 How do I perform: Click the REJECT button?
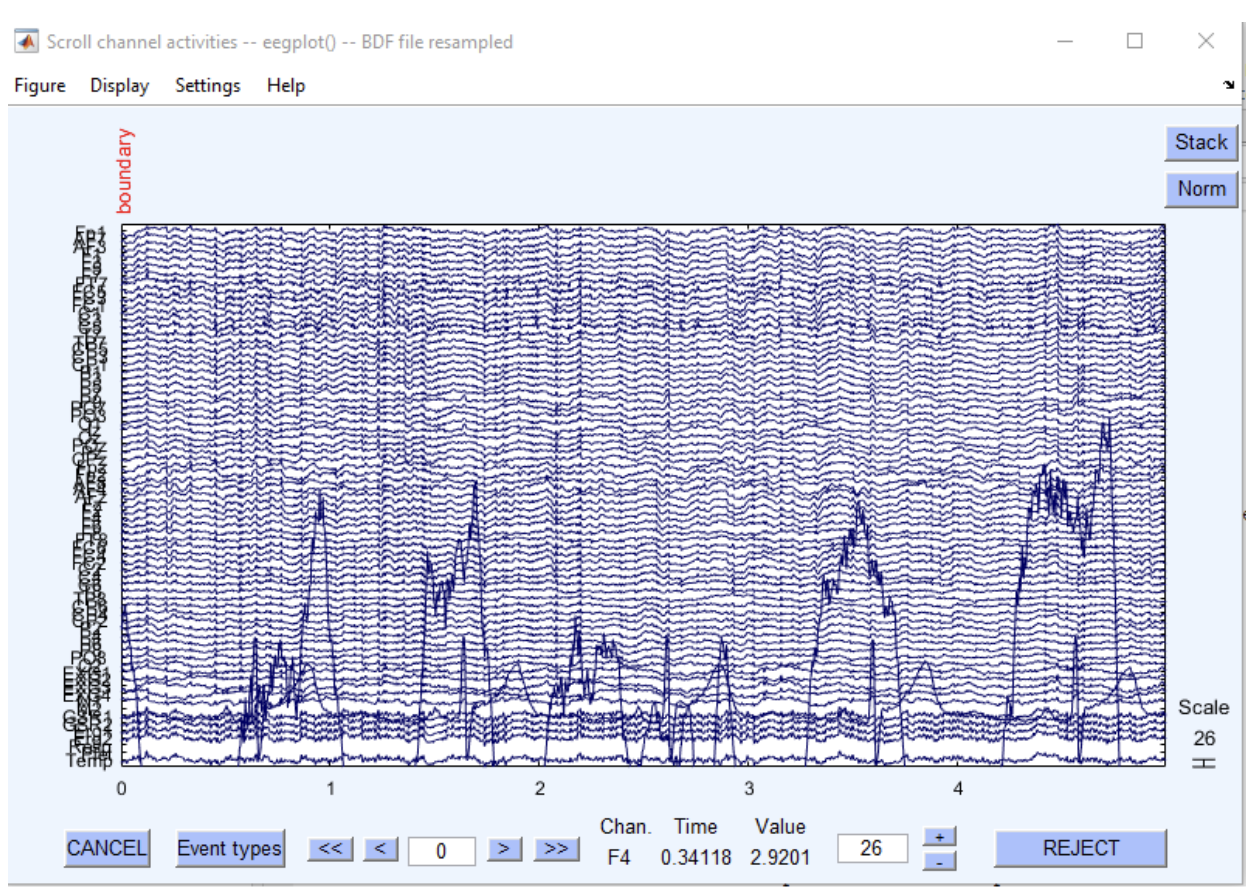(1080, 848)
